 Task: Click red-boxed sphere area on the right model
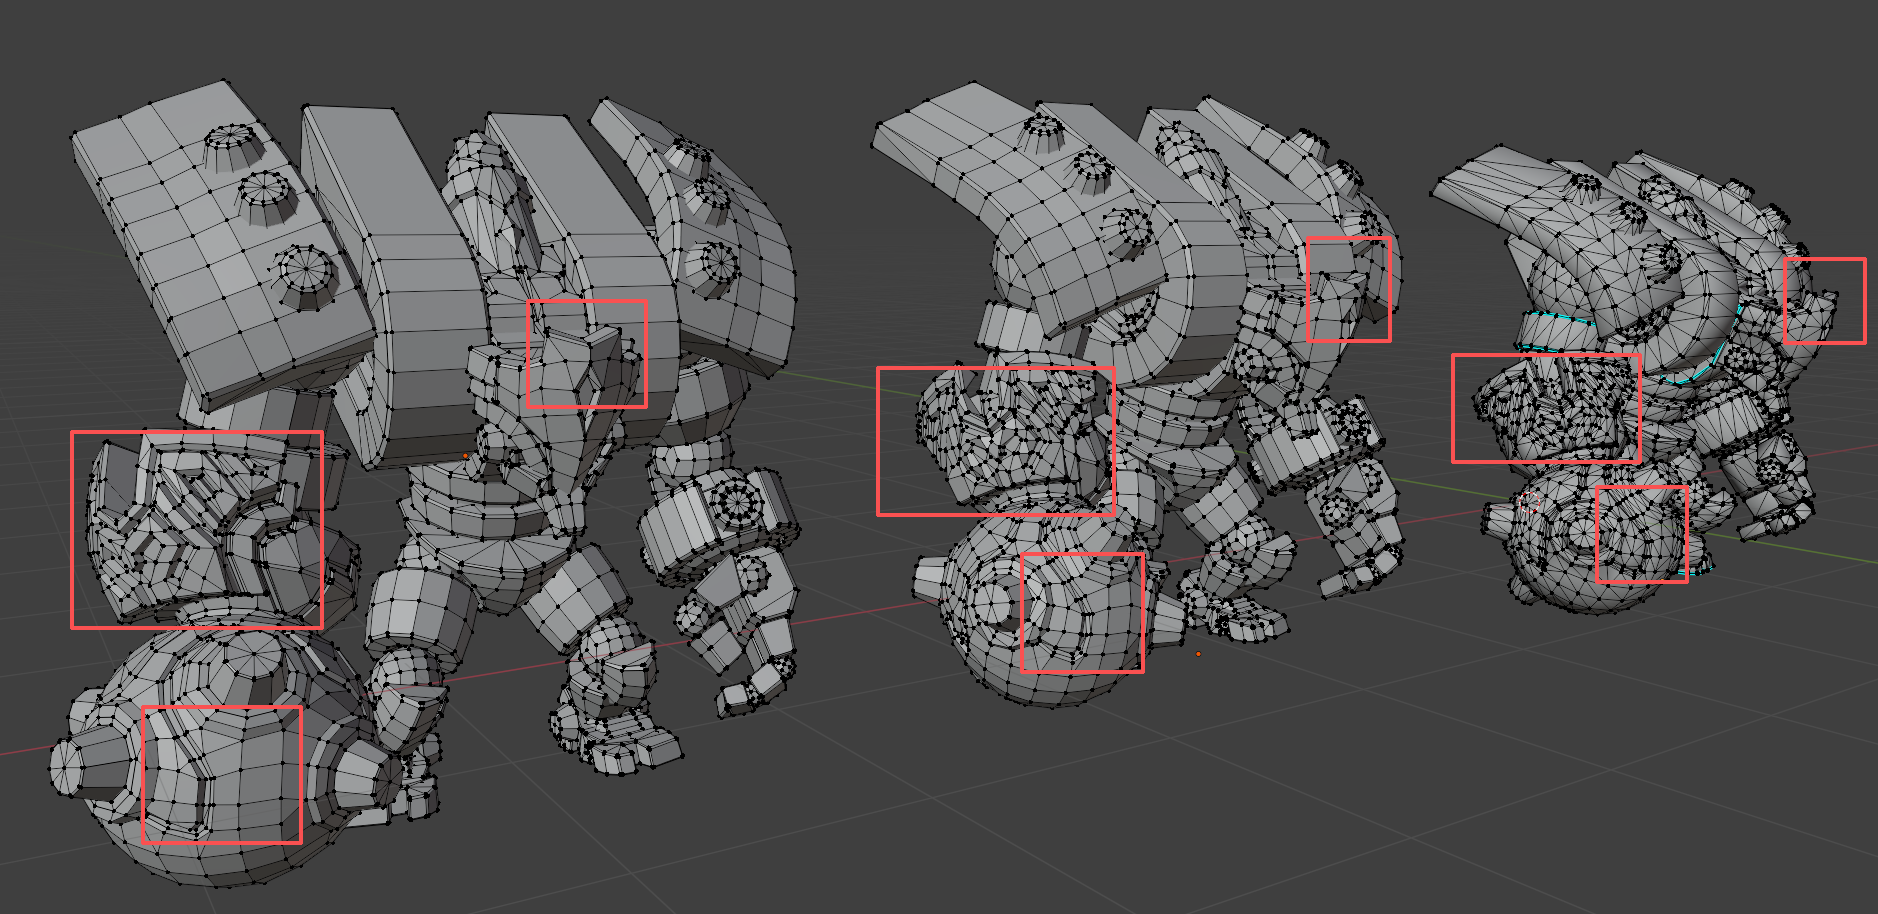(1642, 534)
